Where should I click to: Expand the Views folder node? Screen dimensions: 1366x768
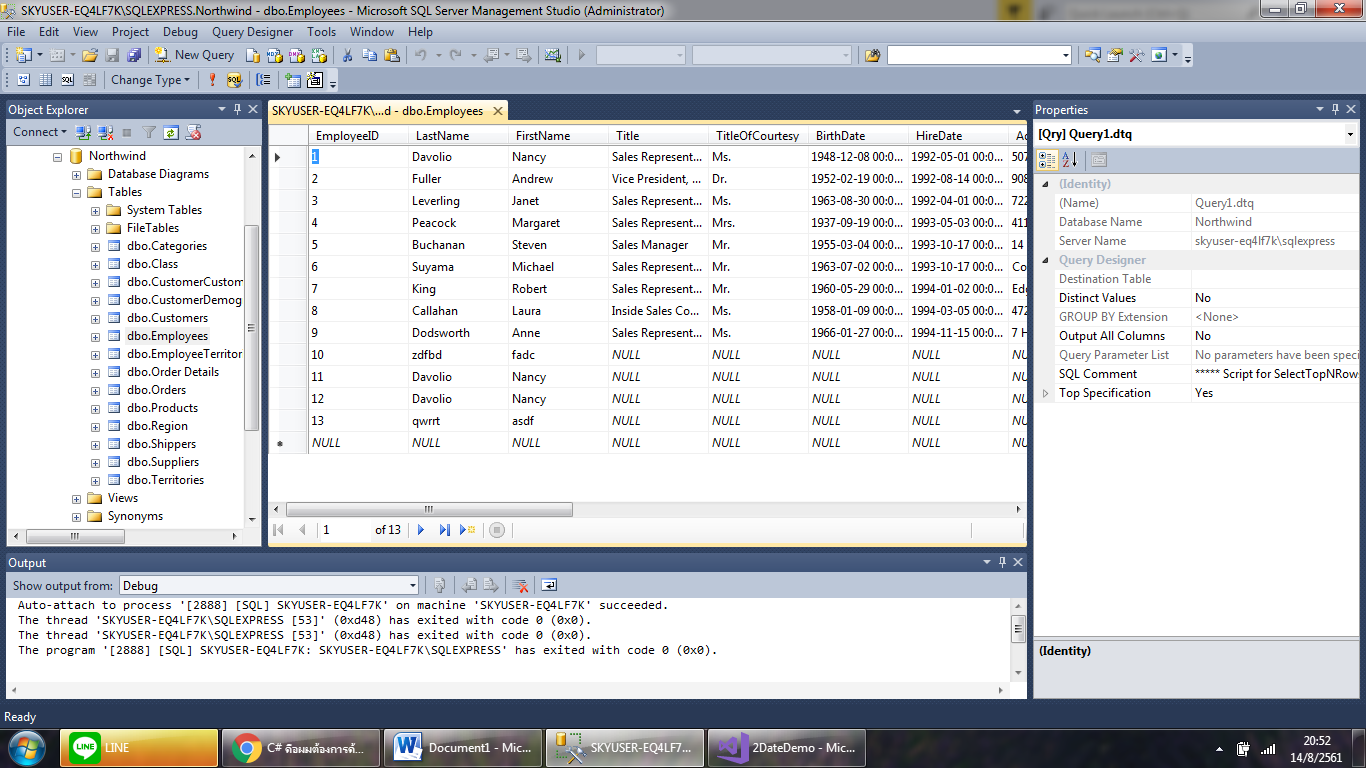[77, 498]
